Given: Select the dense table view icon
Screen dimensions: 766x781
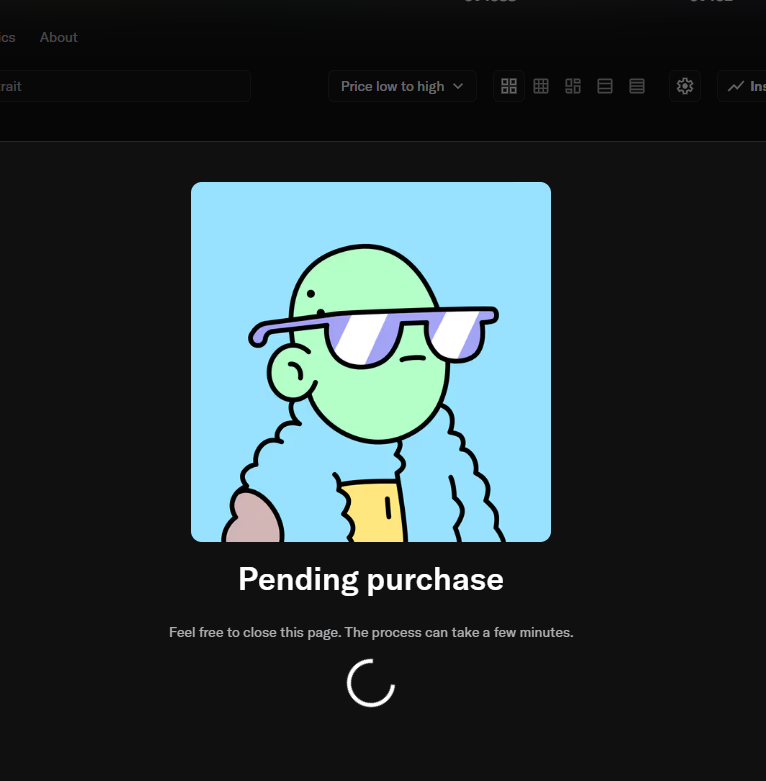Looking at the screenshot, I should pos(637,86).
